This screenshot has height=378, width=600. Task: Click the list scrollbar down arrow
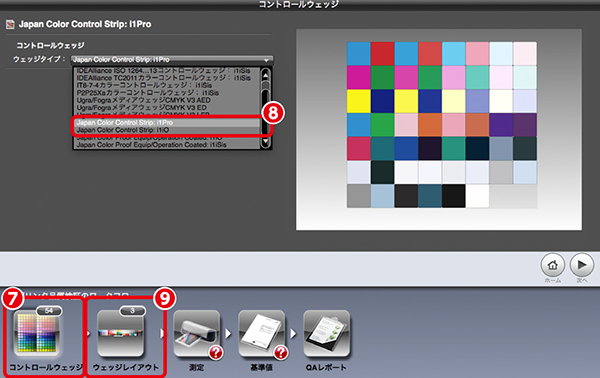click(266, 141)
